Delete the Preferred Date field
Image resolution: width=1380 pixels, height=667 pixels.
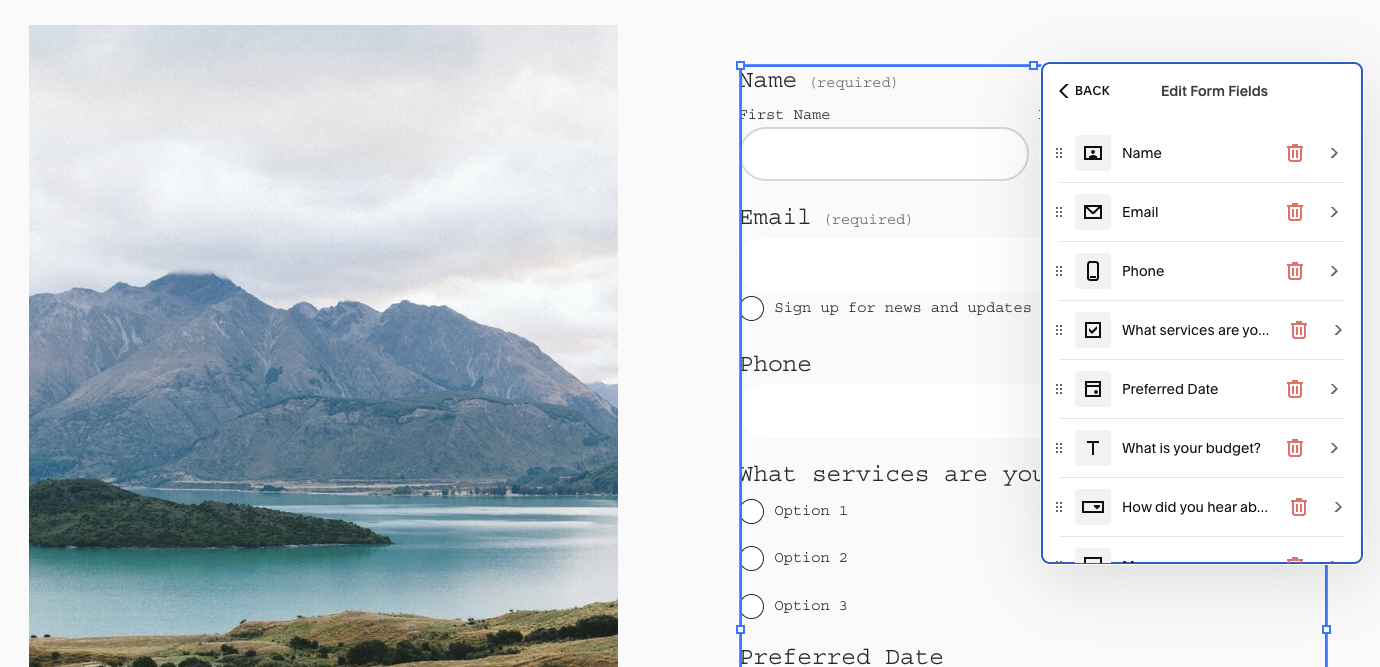[x=1295, y=389]
